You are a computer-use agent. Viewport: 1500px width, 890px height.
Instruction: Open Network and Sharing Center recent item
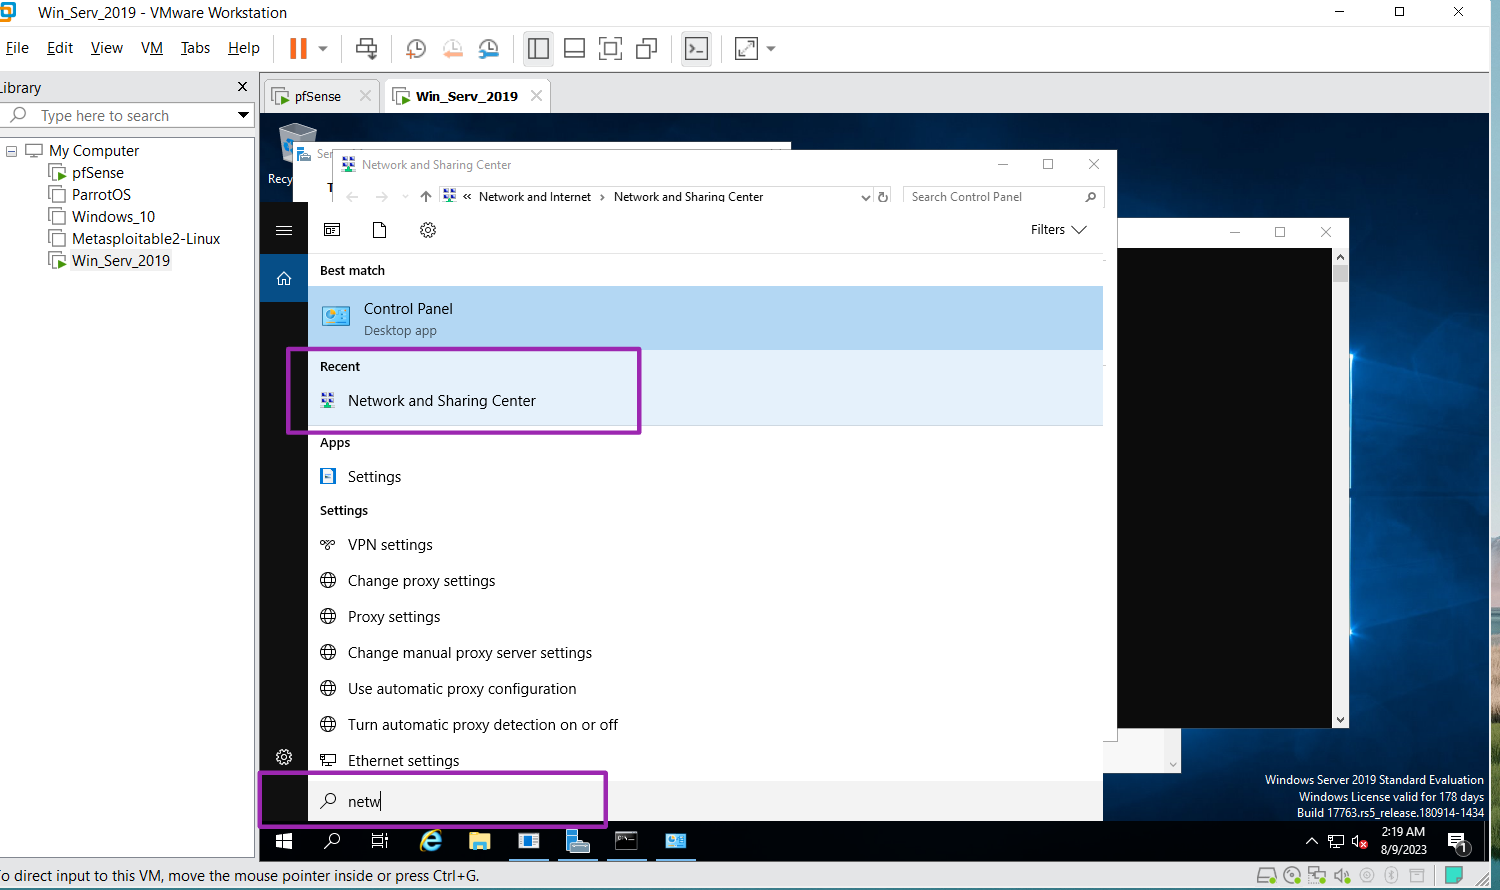705,401
